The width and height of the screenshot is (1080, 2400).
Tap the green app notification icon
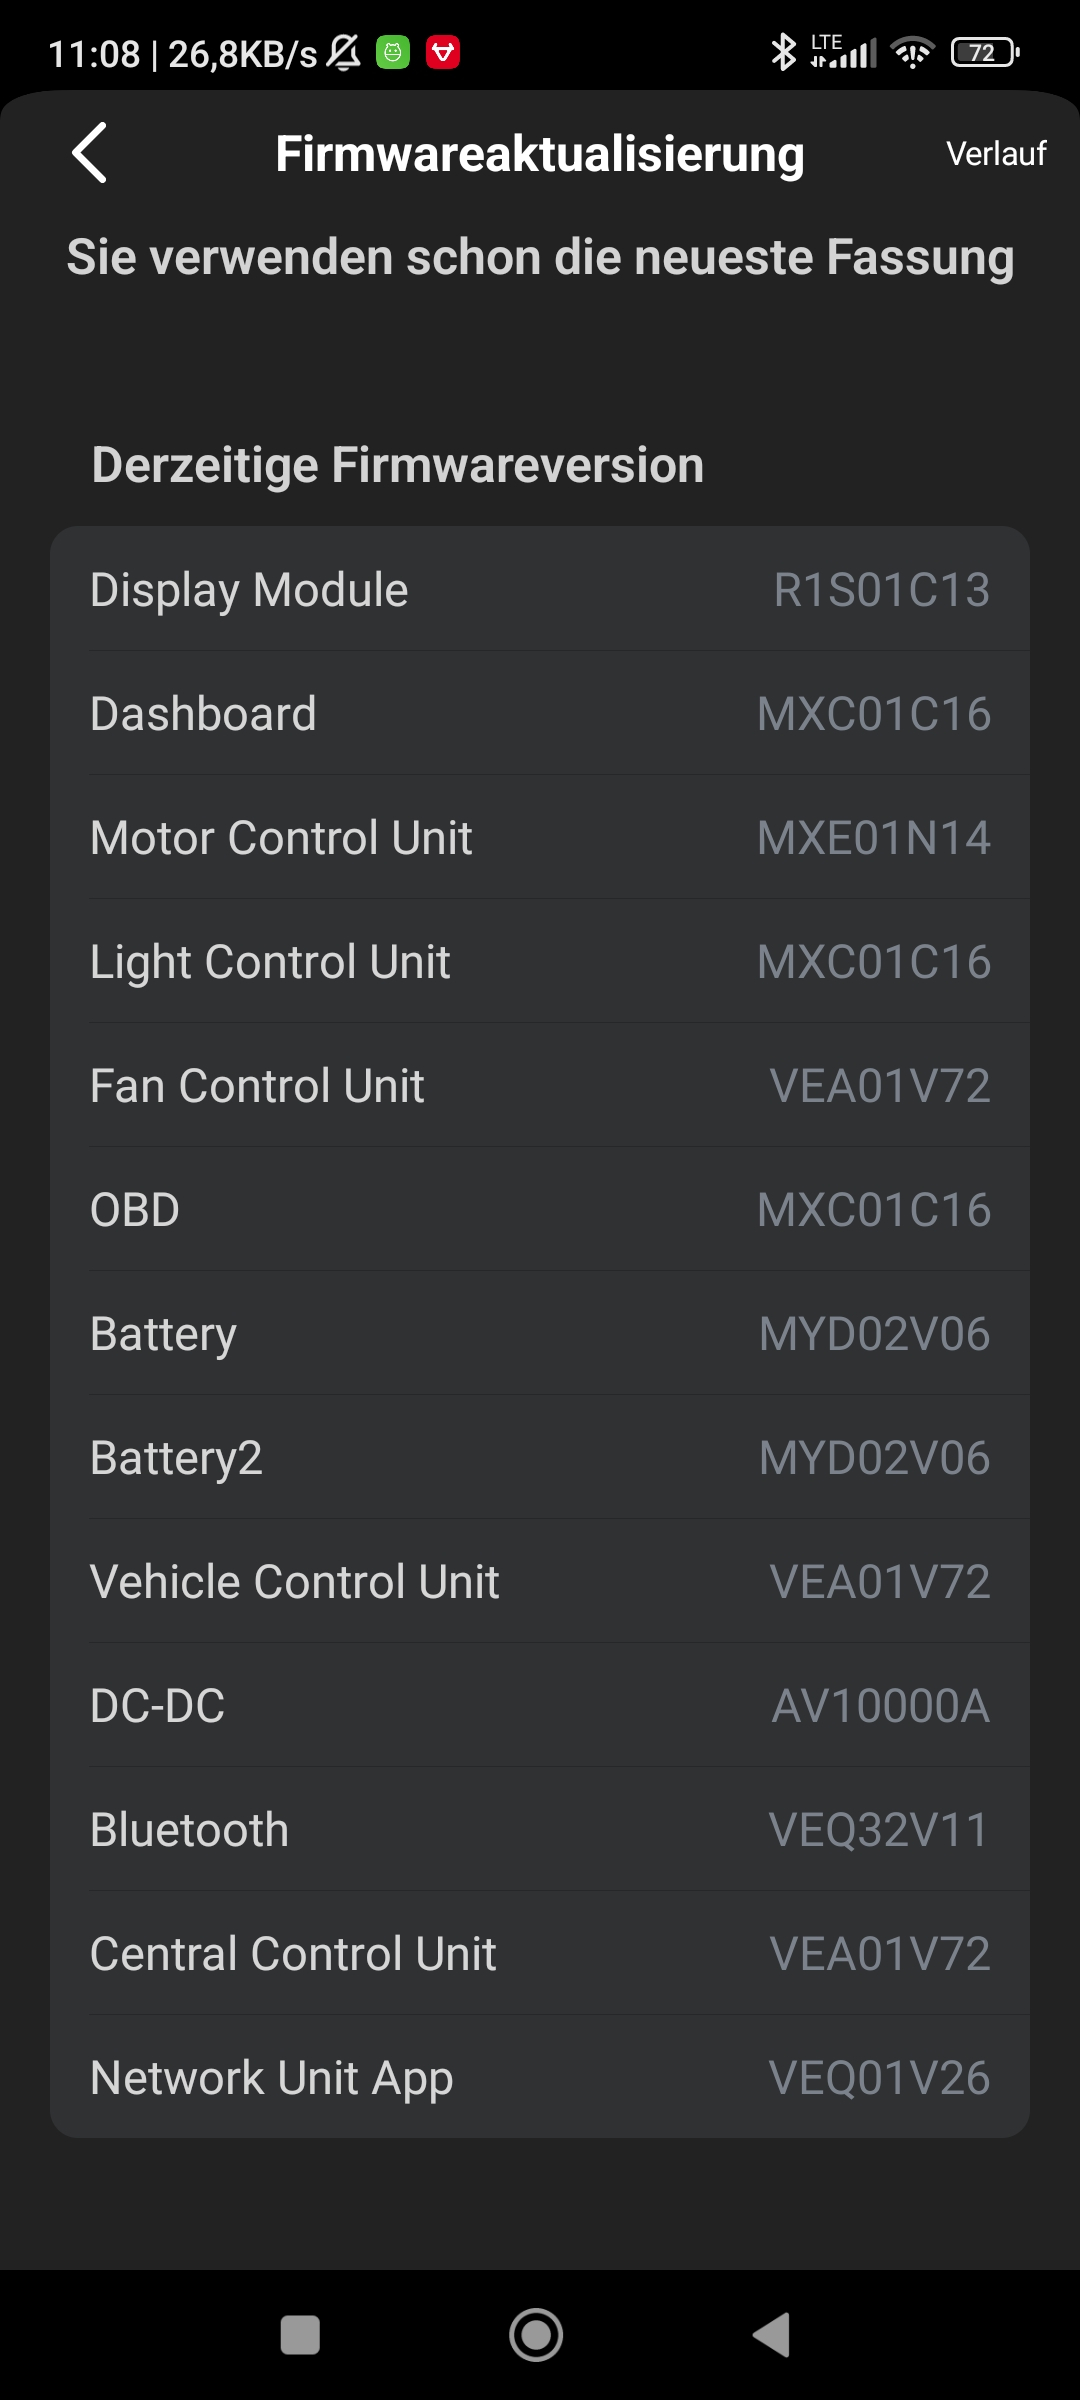click(393, 52)
